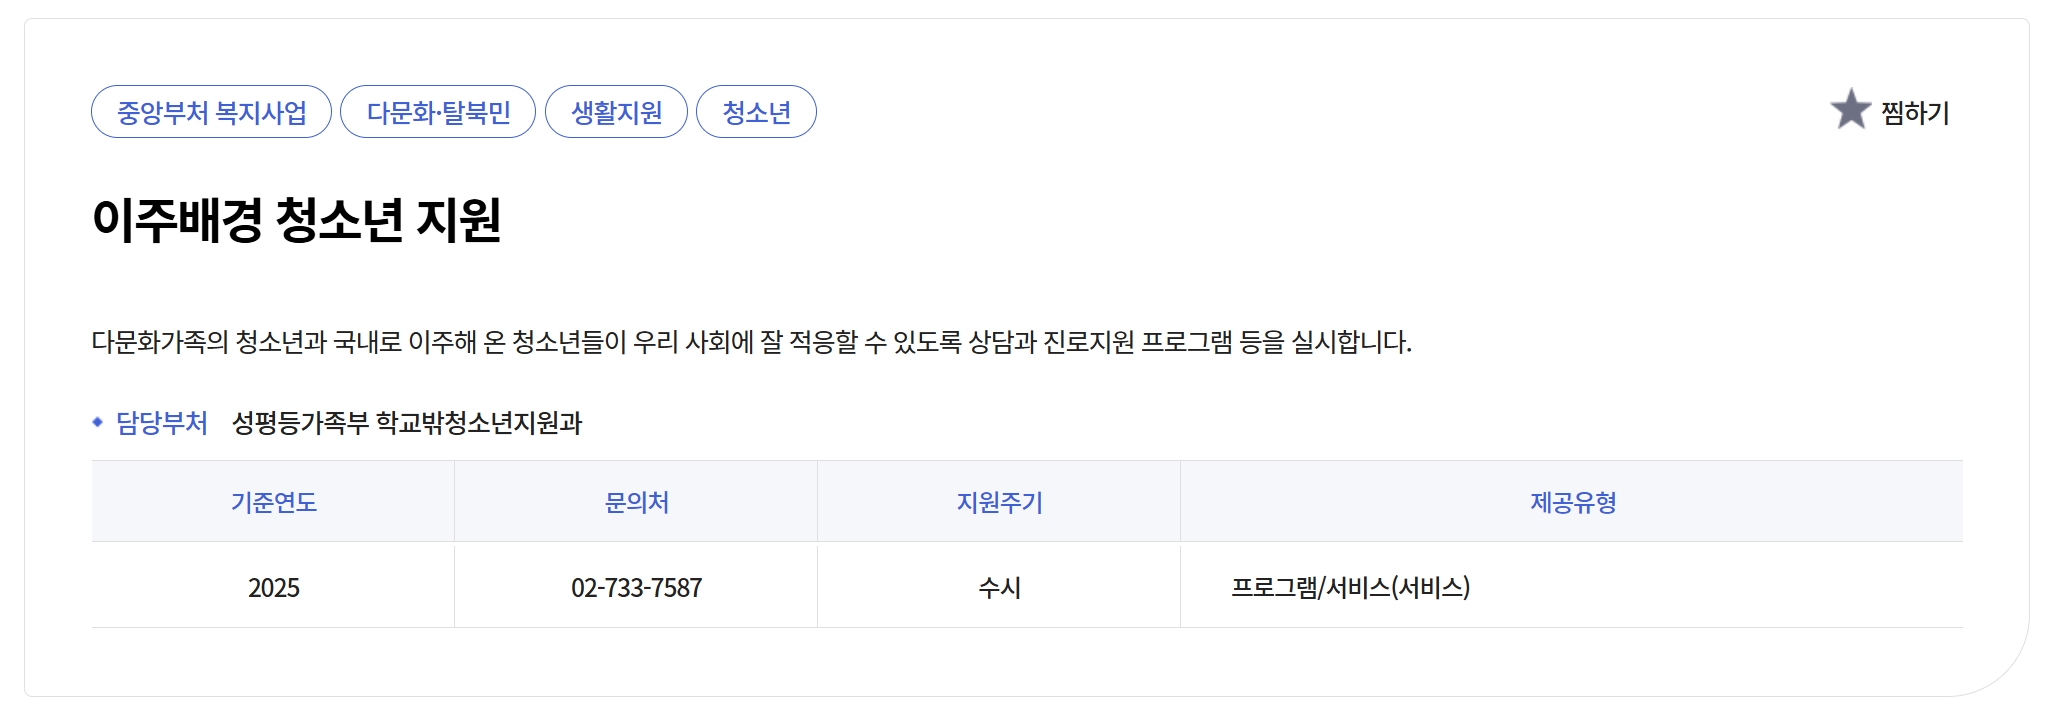Click the 중앙부처 복지사업 tag
This screenshot has width=2052, height=721.
[x=211, y=112]
